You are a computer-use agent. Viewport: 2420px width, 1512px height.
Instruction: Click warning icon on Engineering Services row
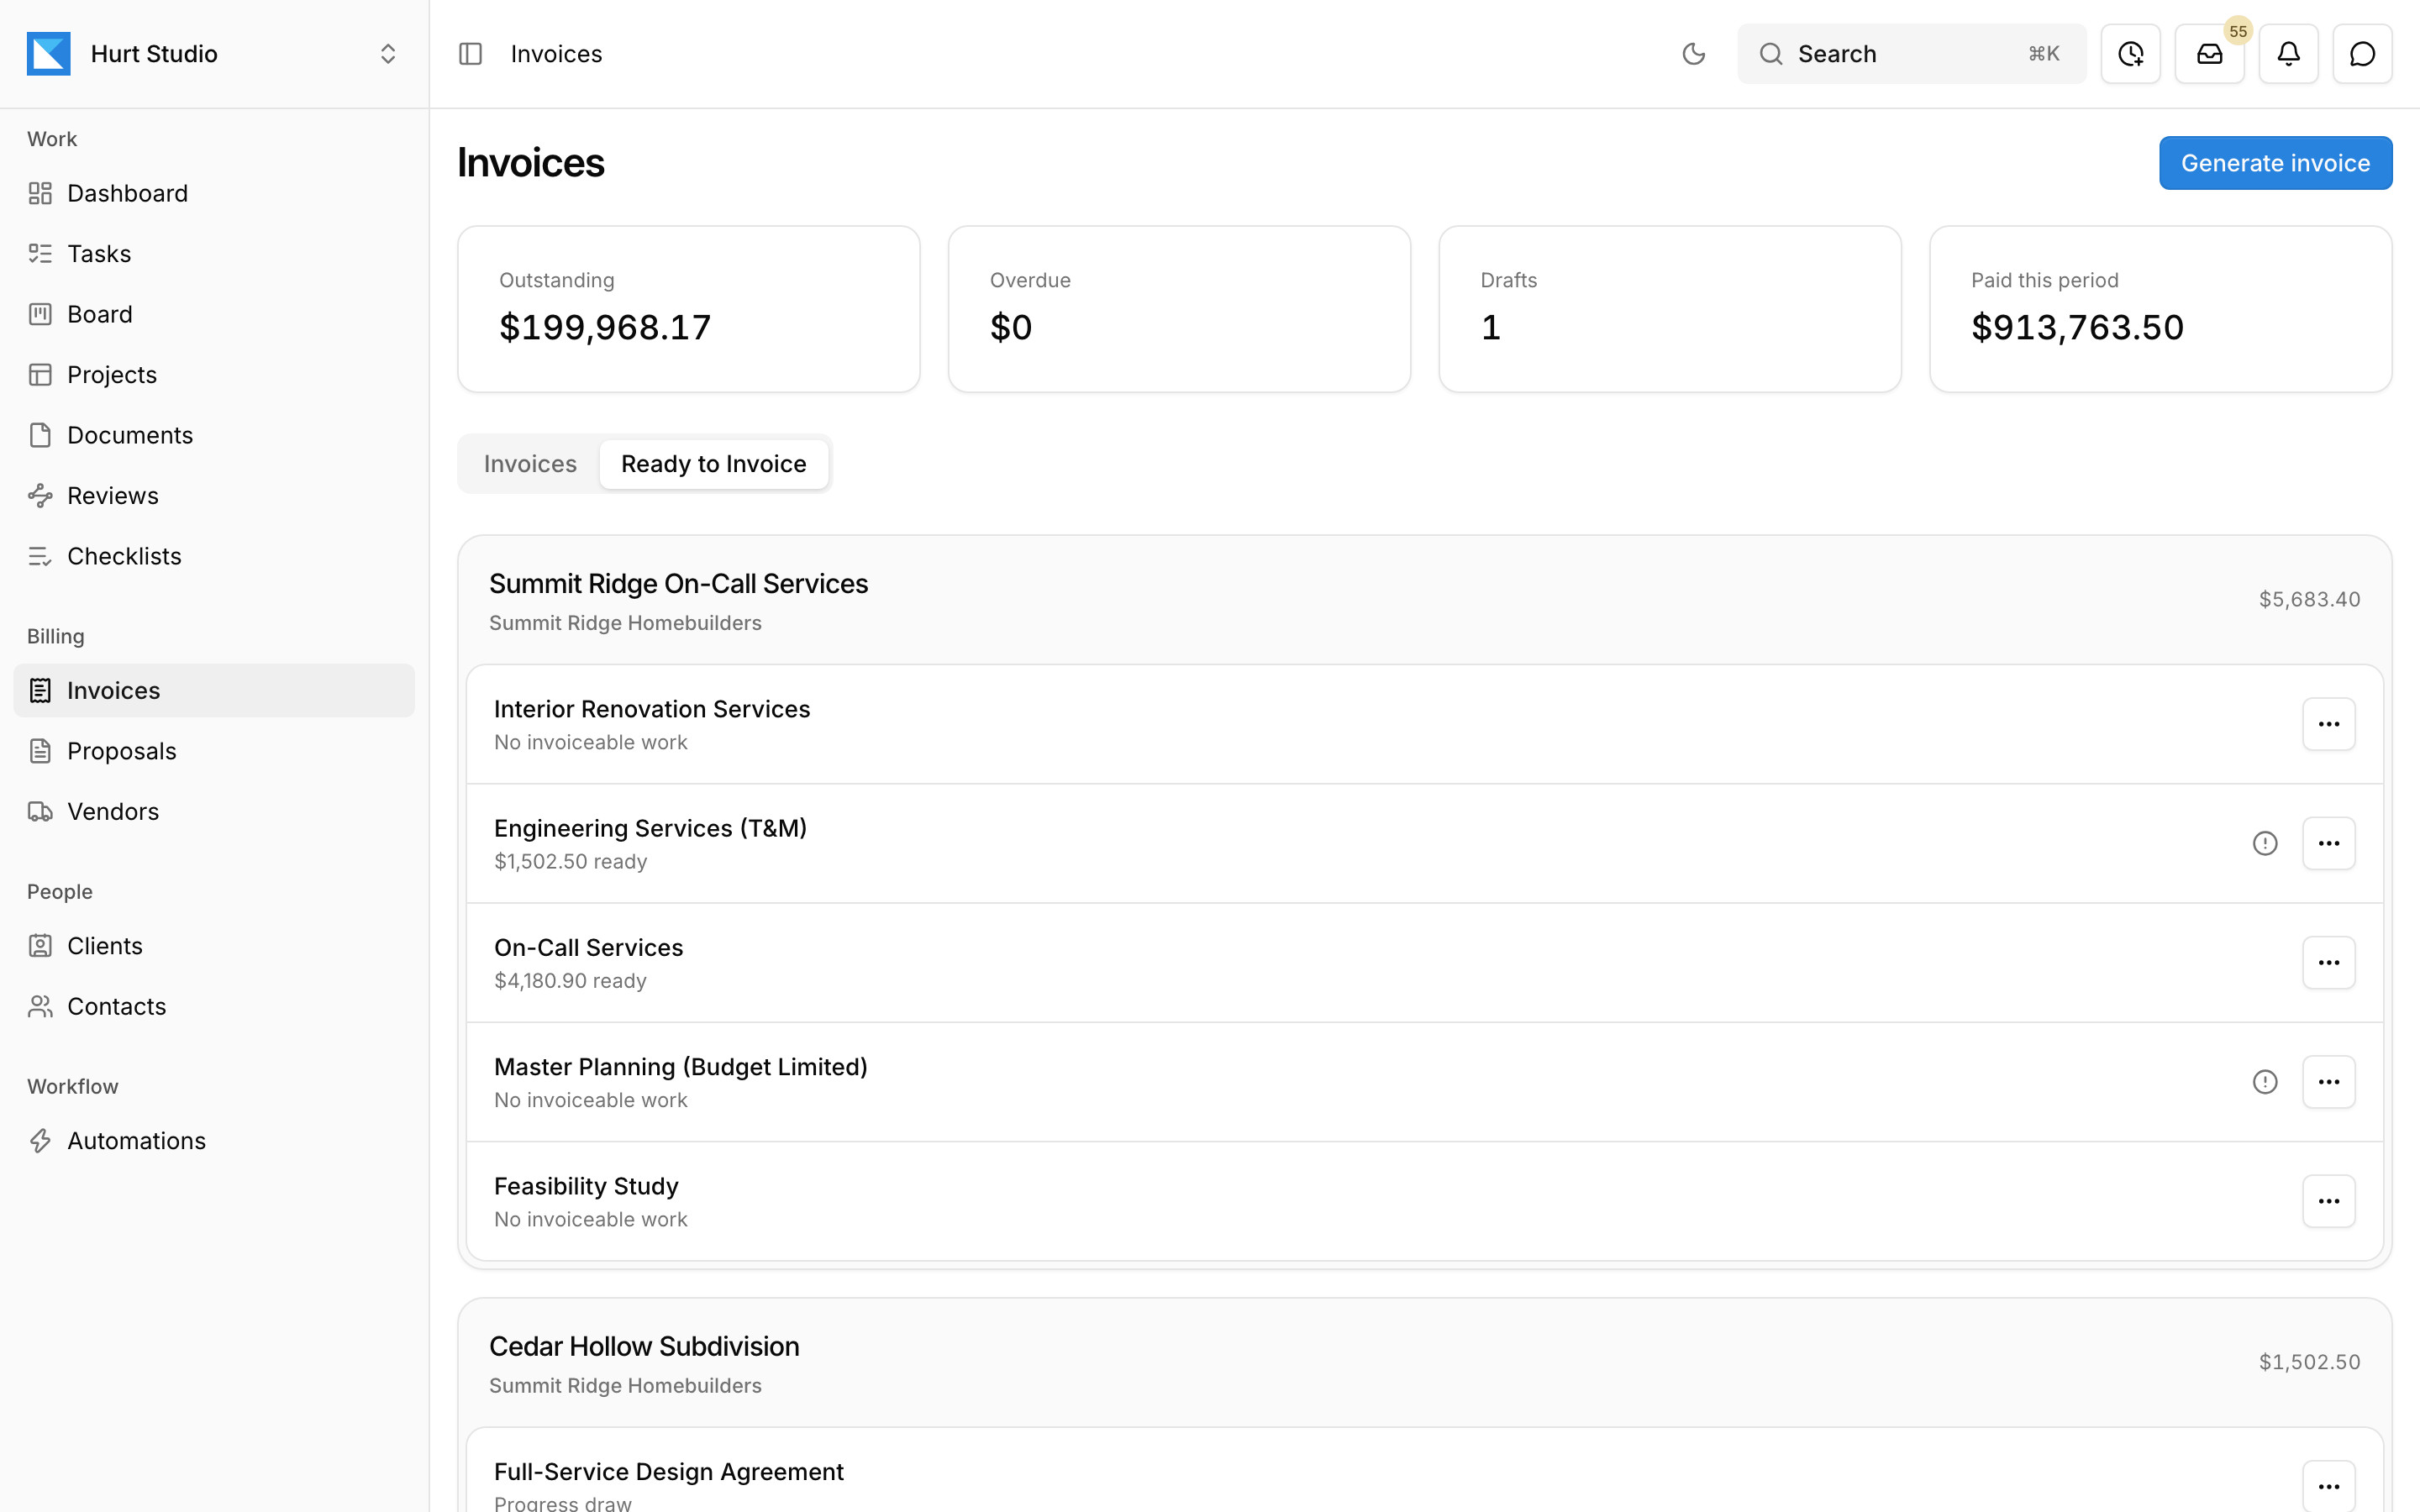tap(2264, 843)
